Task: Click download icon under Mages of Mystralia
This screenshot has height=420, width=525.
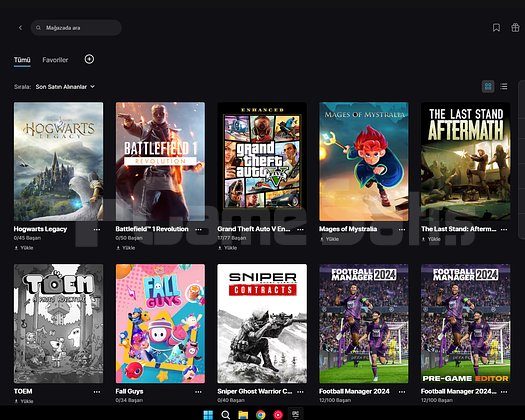Action: tap(322, 239)
